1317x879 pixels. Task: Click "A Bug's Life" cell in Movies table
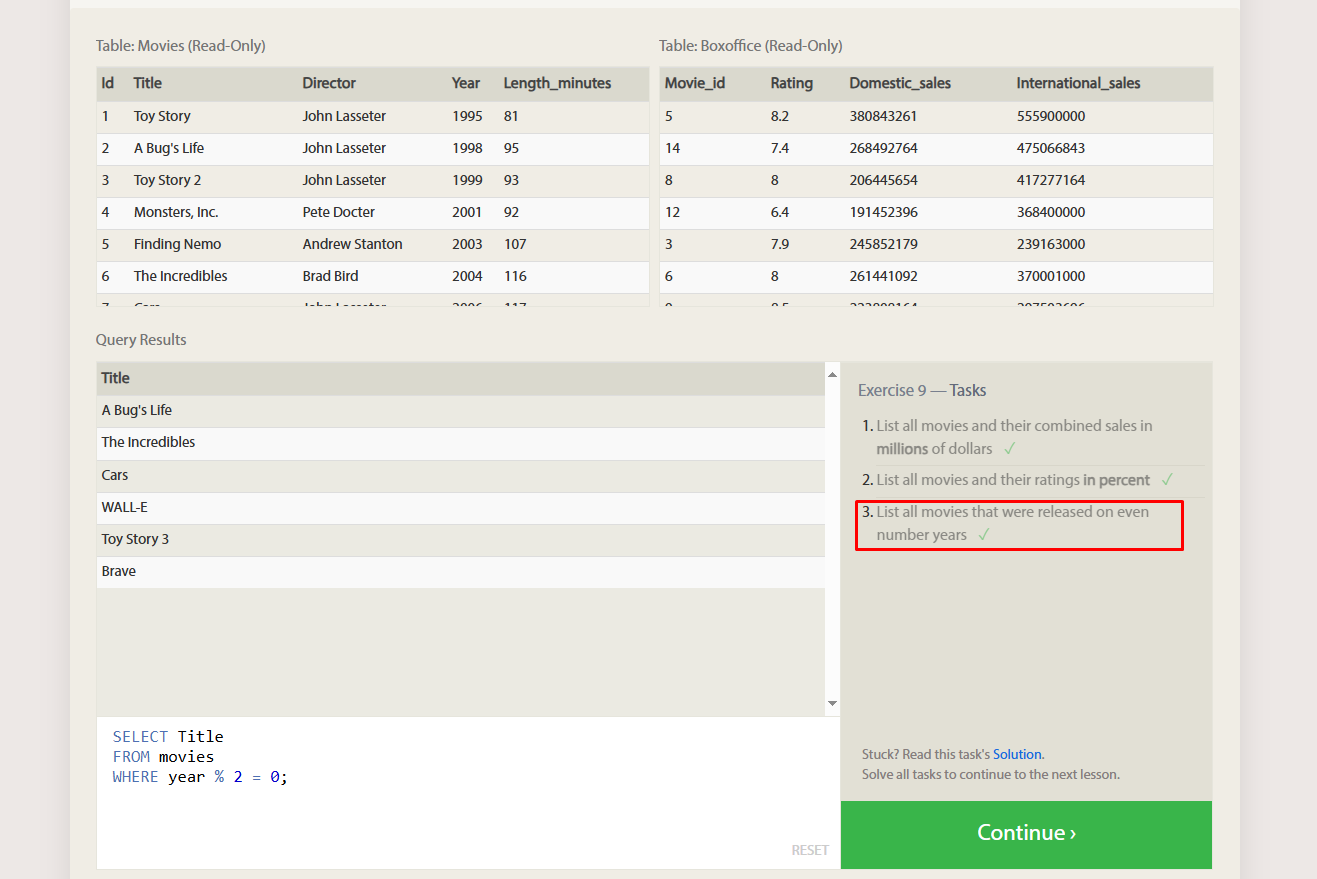click(169, 148)
